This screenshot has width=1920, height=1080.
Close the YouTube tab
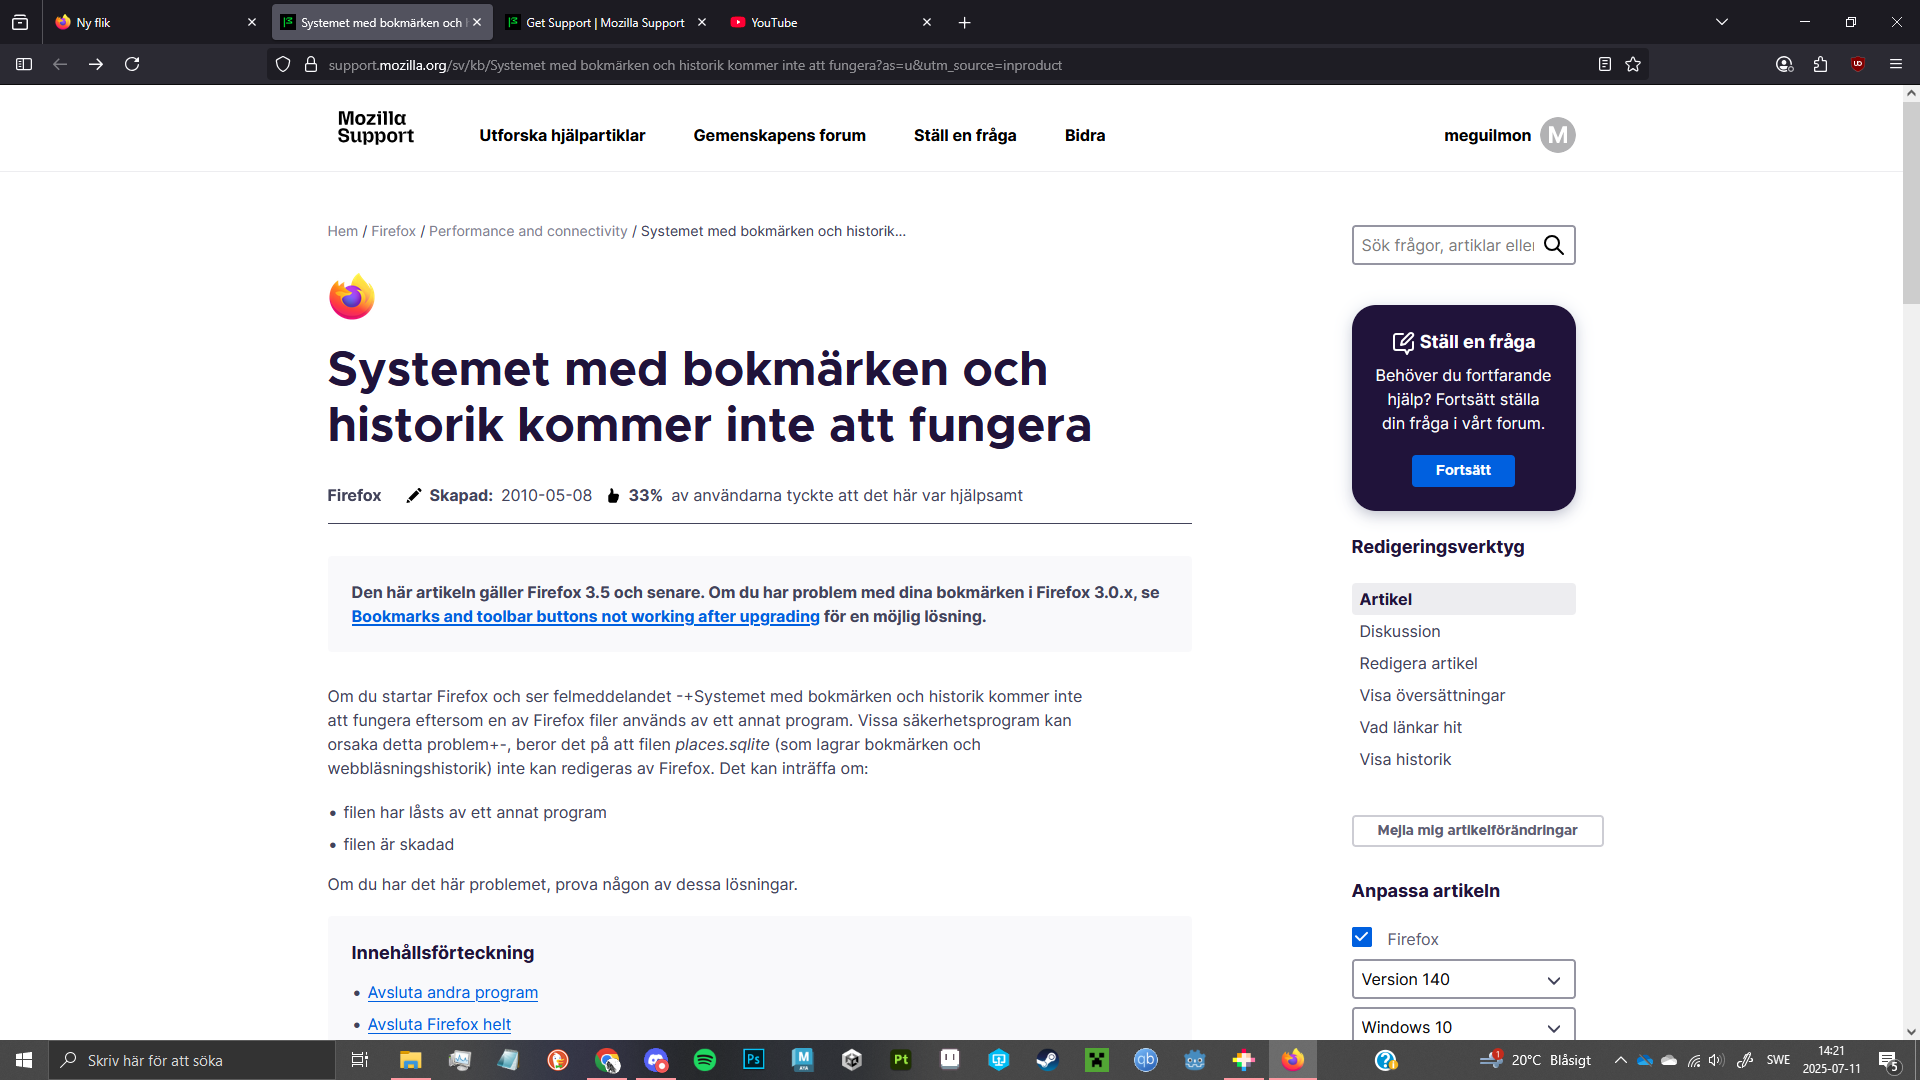[927, 22]
